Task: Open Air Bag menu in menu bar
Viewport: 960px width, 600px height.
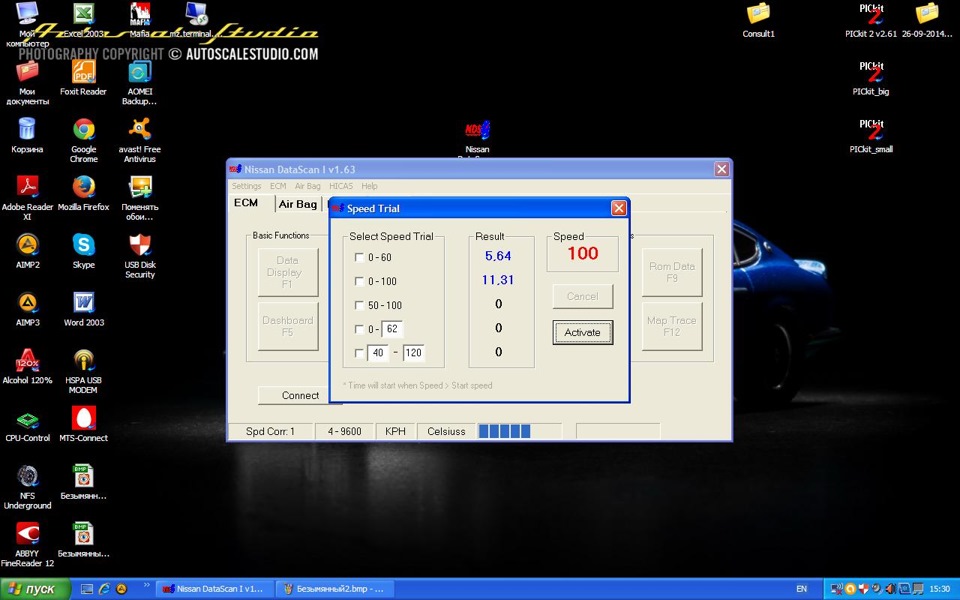Action: [307, 186]
